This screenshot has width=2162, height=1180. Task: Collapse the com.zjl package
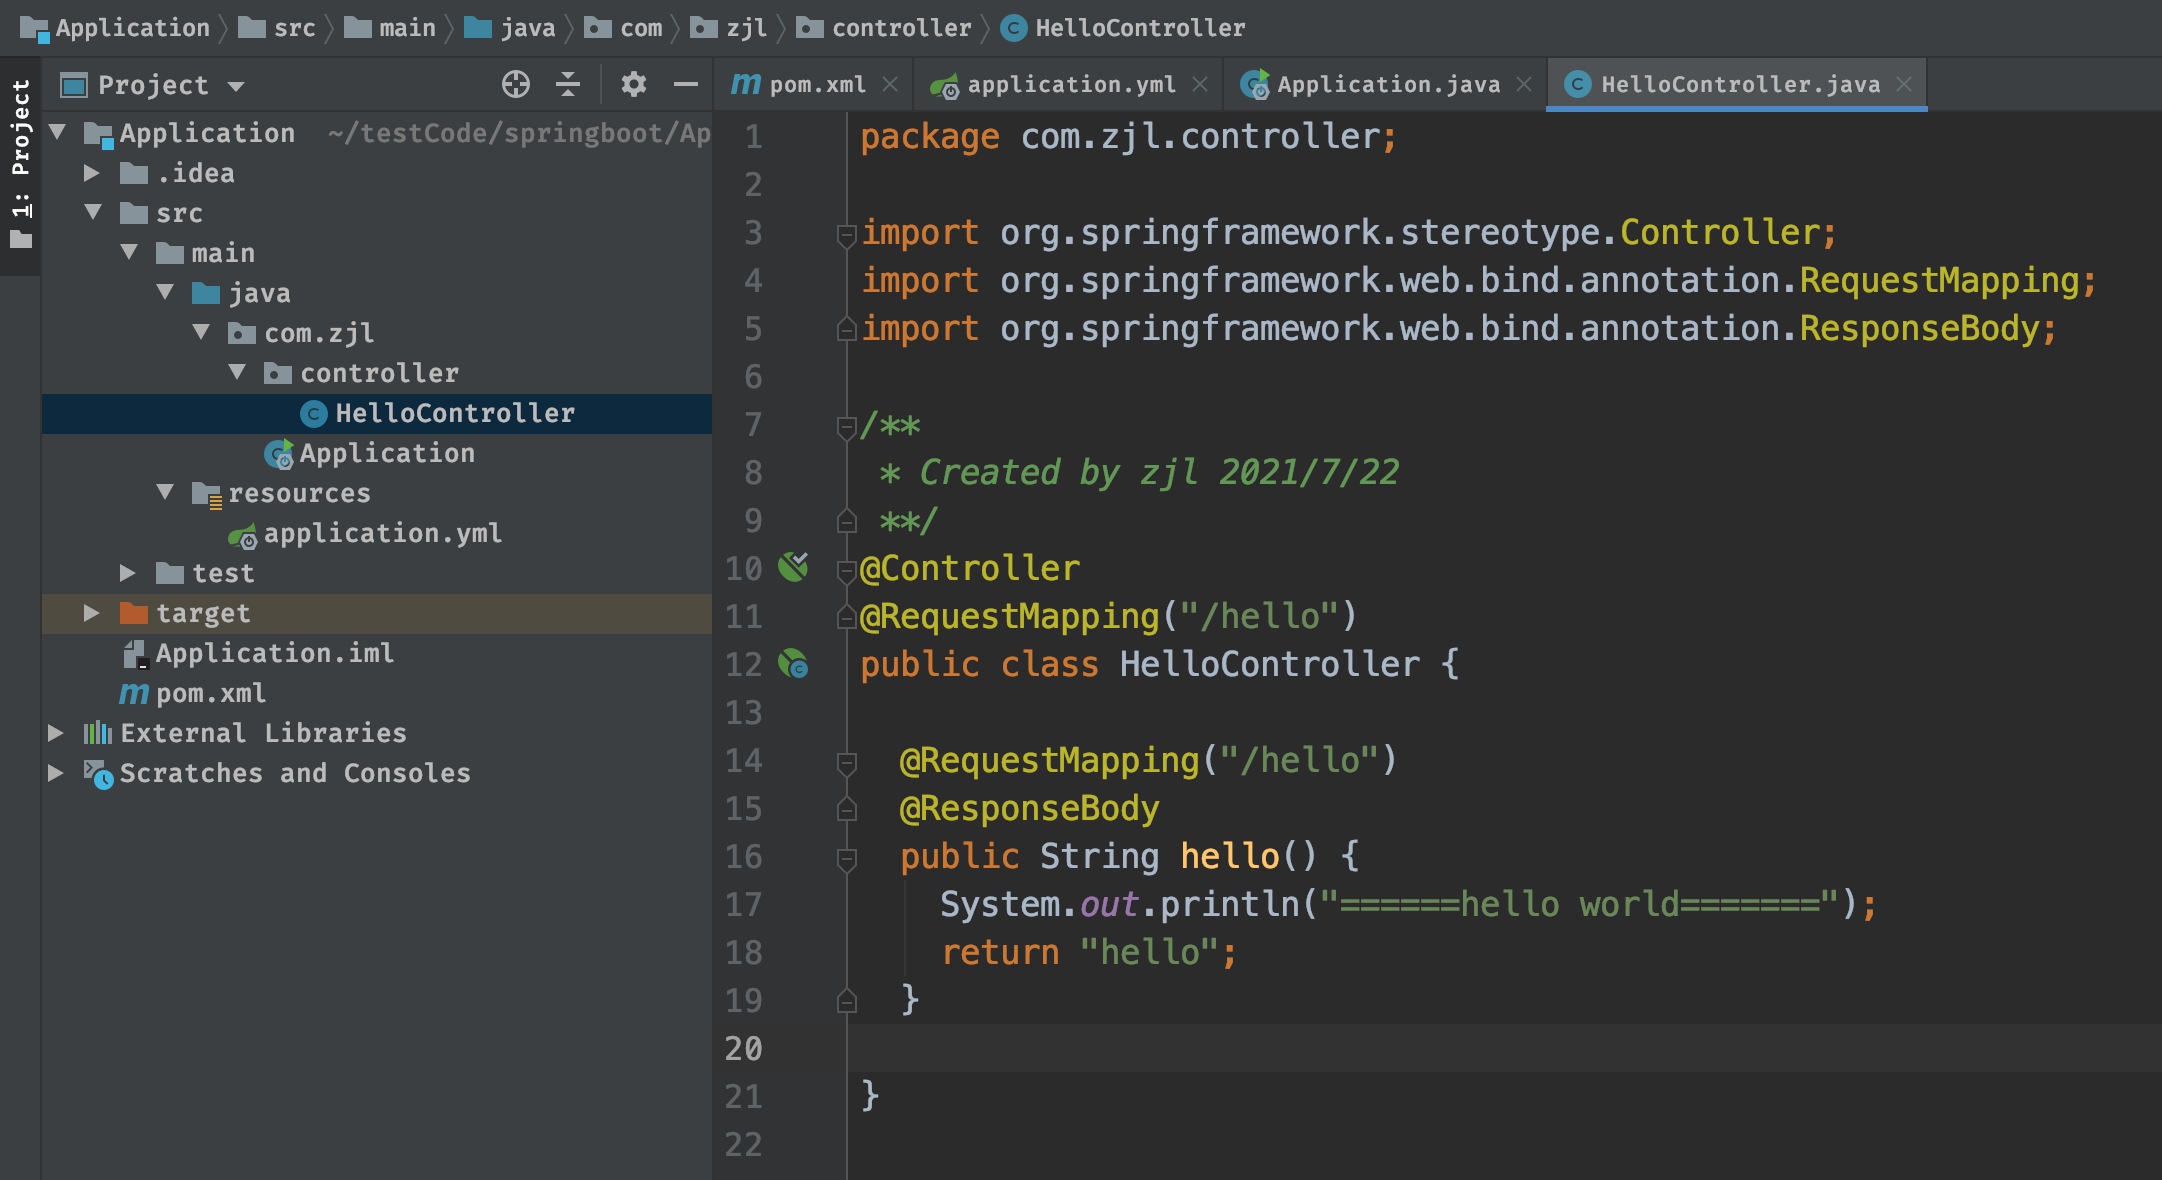click(201, 332)
